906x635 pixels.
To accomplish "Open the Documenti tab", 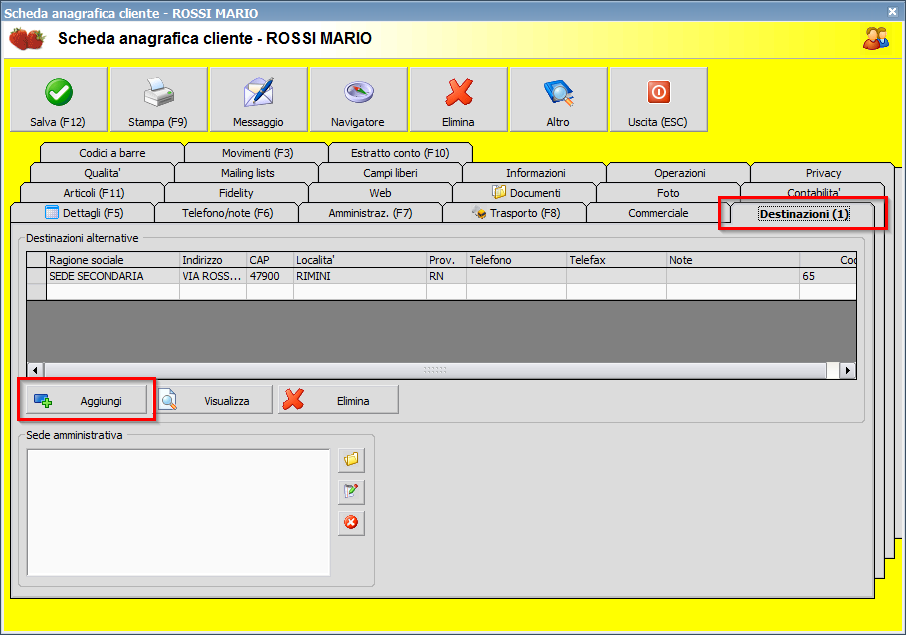I will click(525, 193).
